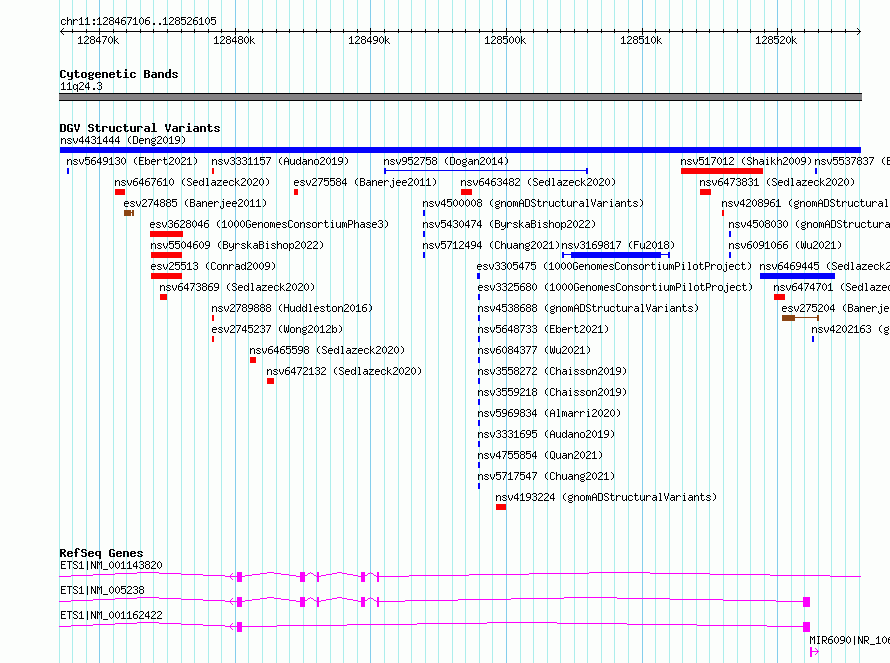Click the red nsv4193224 variant marker

[501, 507]
